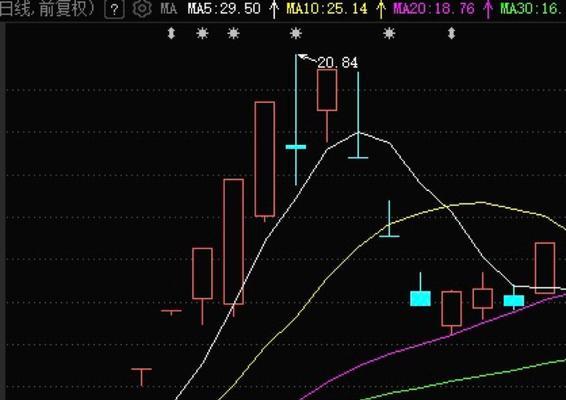Click the first up-down arrow marker

(171, 34)
